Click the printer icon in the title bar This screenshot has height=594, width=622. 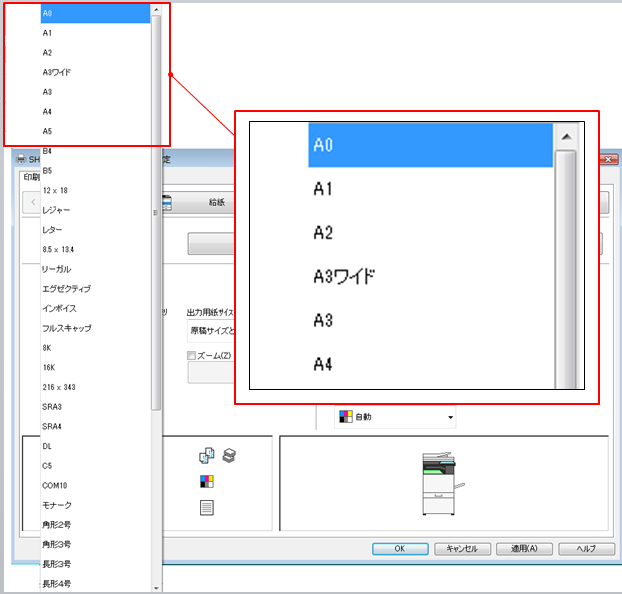(x=21, y=160)
